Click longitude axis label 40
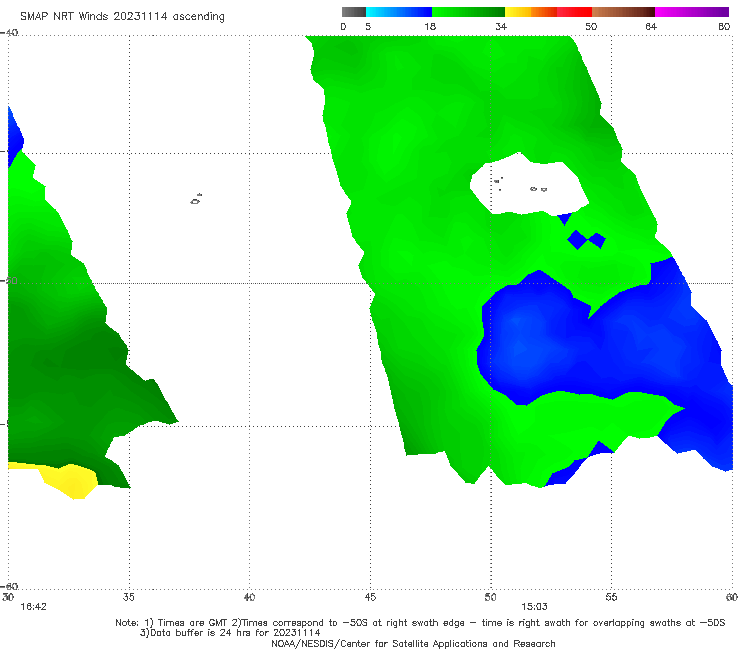 (x=249, y=597)
